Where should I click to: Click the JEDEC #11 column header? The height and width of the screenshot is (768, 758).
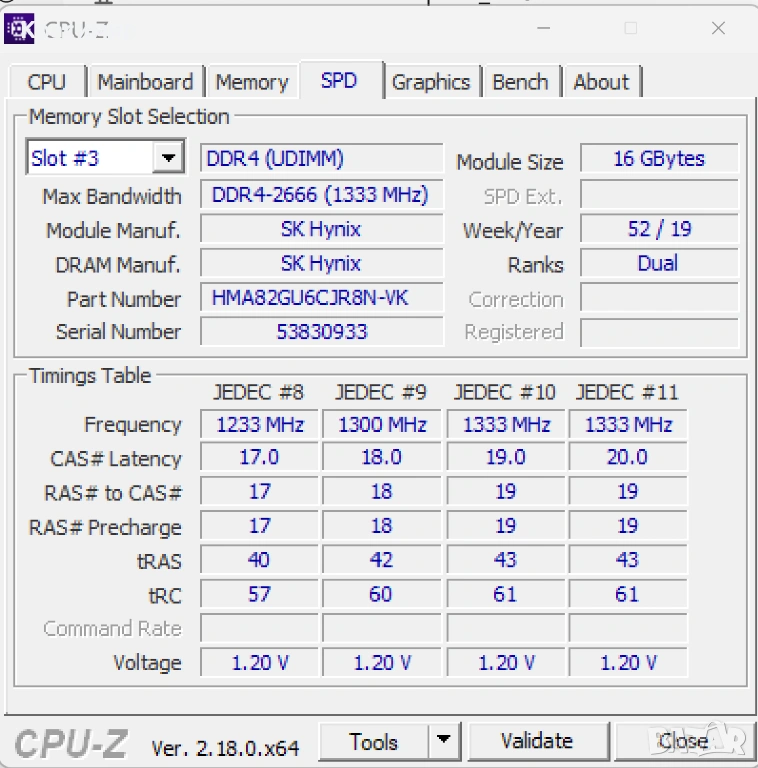[x=627, y=392]
